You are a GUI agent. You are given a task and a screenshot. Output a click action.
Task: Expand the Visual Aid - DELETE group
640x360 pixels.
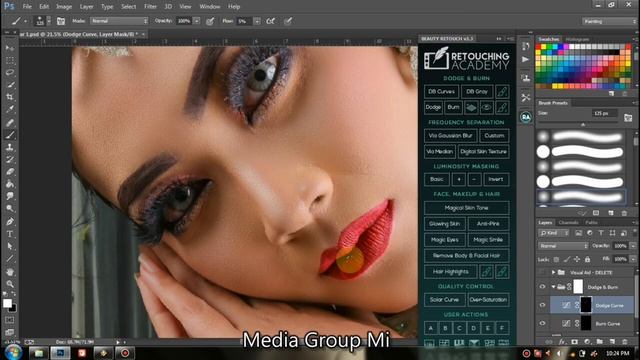[553, 272]
